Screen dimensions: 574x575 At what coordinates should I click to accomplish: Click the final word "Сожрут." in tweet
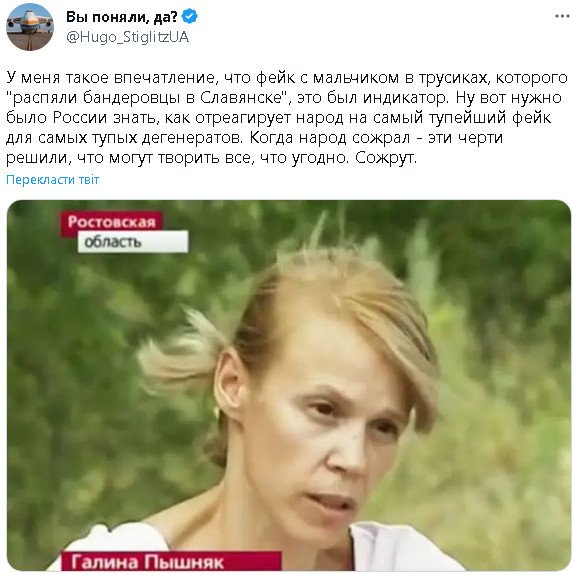coord(386,158)
